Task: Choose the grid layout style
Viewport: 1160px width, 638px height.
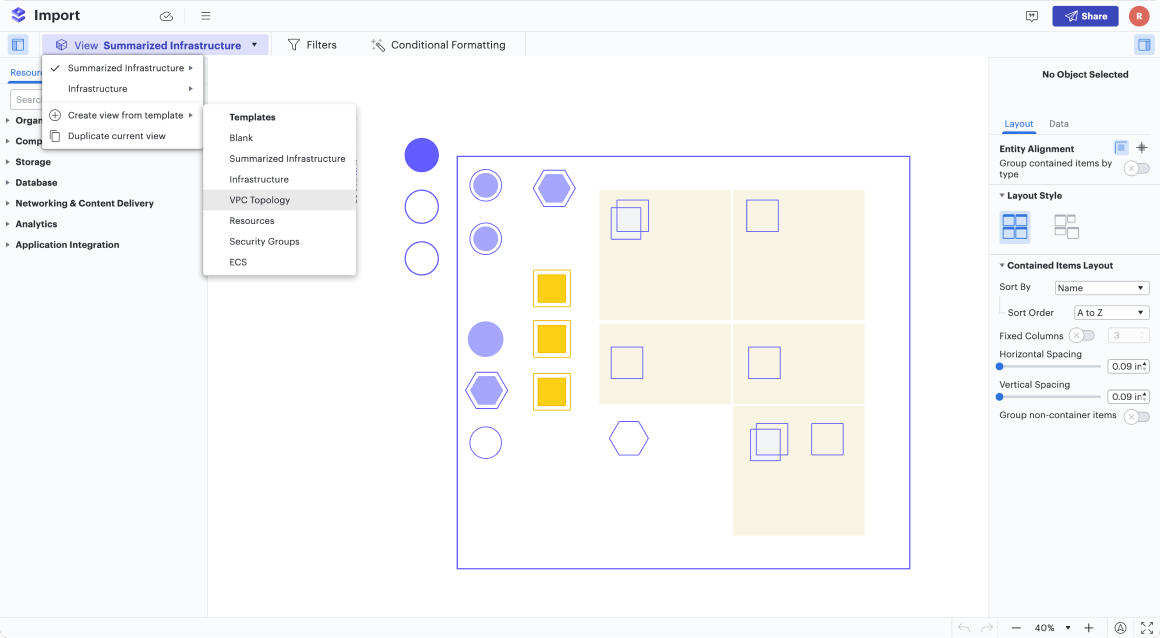Action: (x=1014, y=226)
